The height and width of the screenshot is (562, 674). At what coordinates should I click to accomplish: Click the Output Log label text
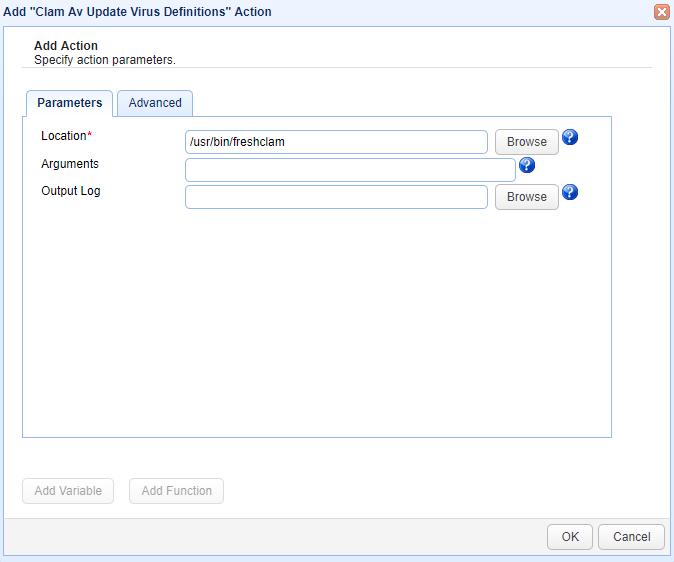click(x=71, y=191)
